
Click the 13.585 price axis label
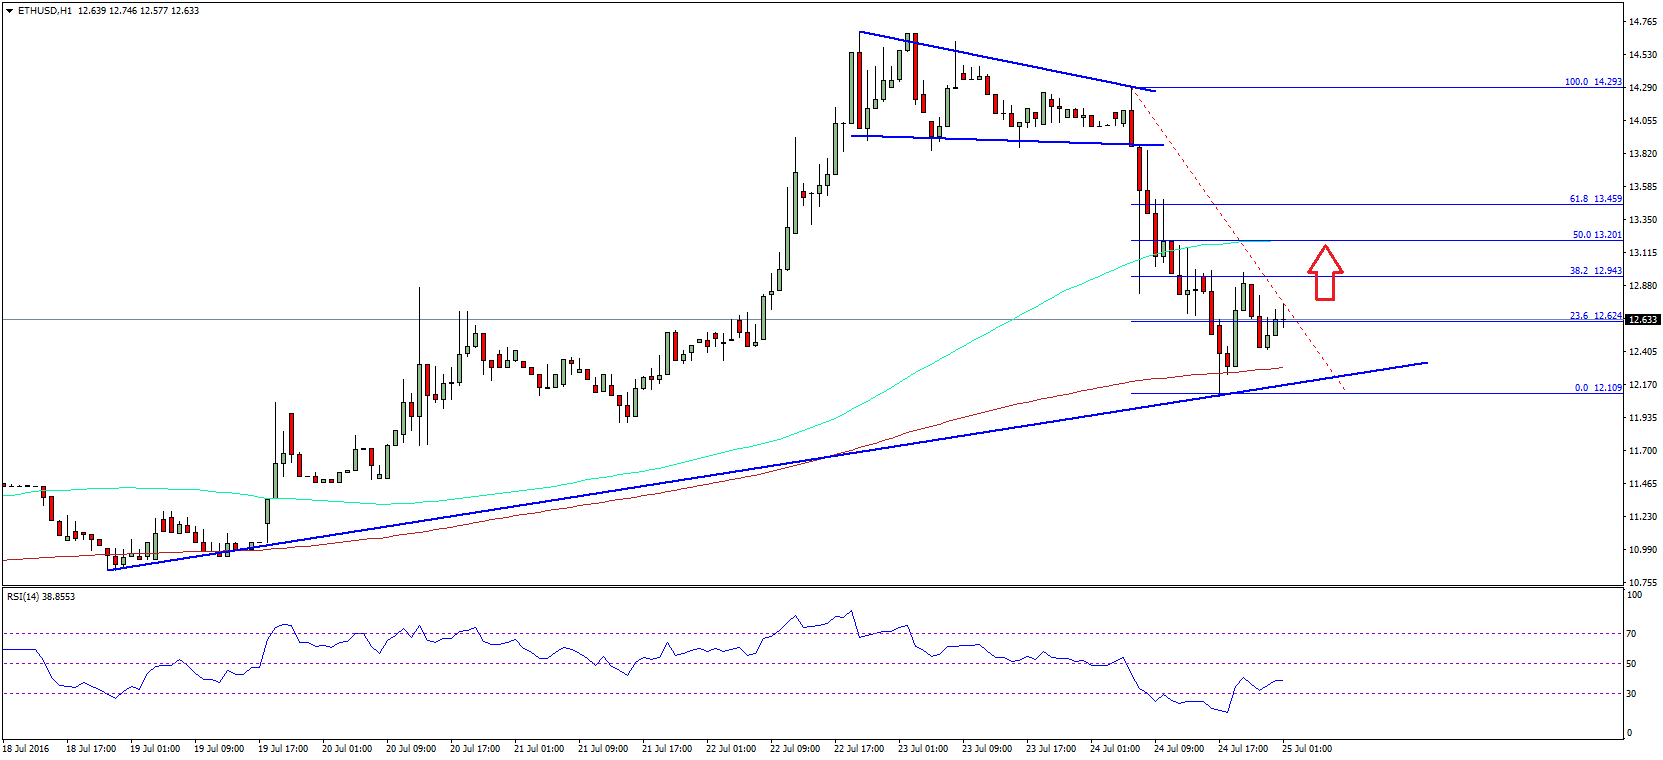[x=1642, y=187]
